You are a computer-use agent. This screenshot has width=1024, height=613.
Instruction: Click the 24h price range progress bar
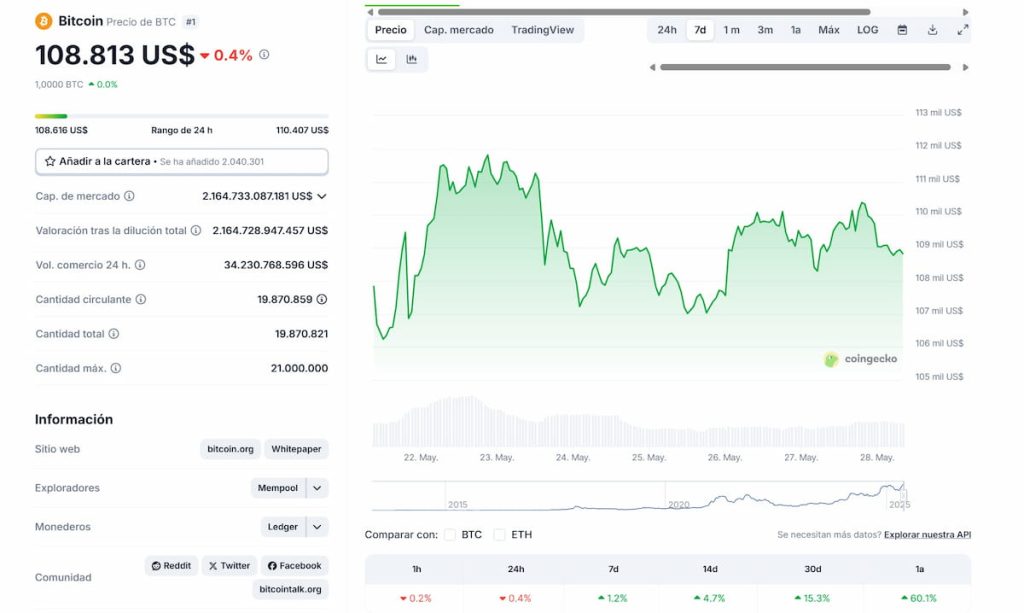[x=182, y=116]
